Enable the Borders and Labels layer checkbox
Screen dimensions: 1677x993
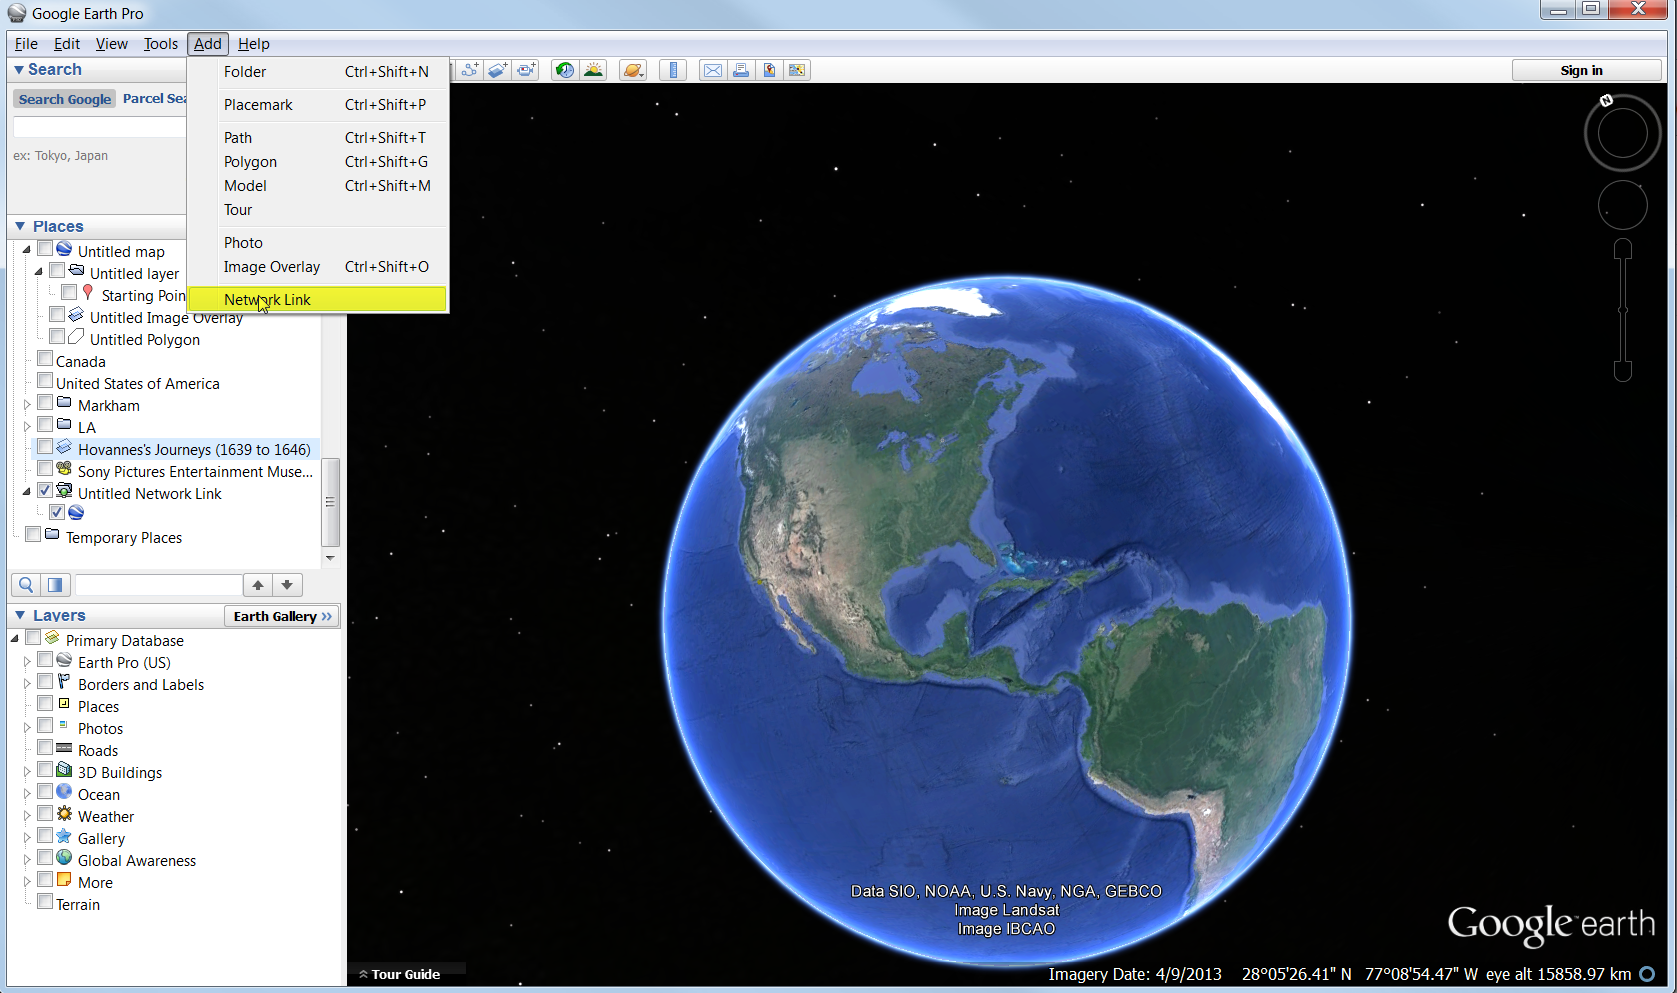45,682
